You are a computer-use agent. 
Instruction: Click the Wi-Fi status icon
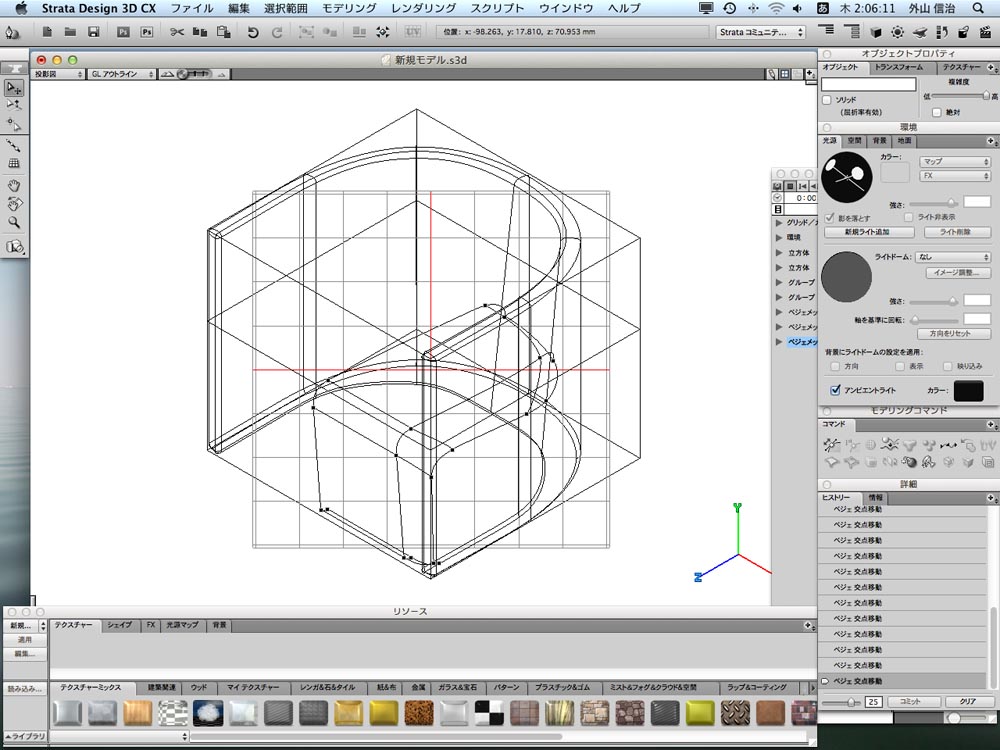776,8
